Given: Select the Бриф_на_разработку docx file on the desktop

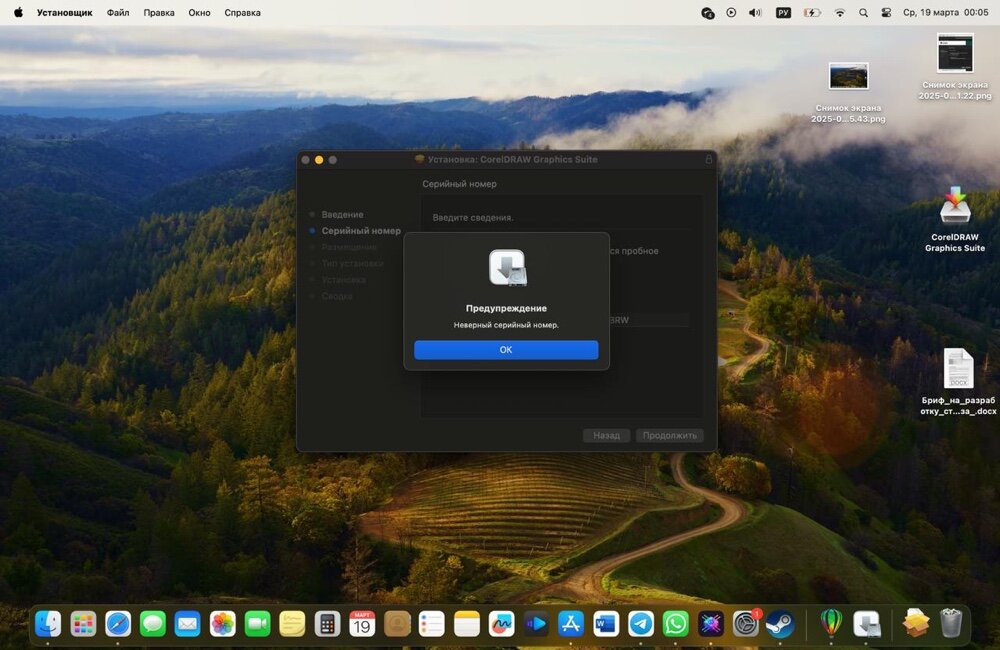Looking at the screenshot, I should click(x=958, y=381).
